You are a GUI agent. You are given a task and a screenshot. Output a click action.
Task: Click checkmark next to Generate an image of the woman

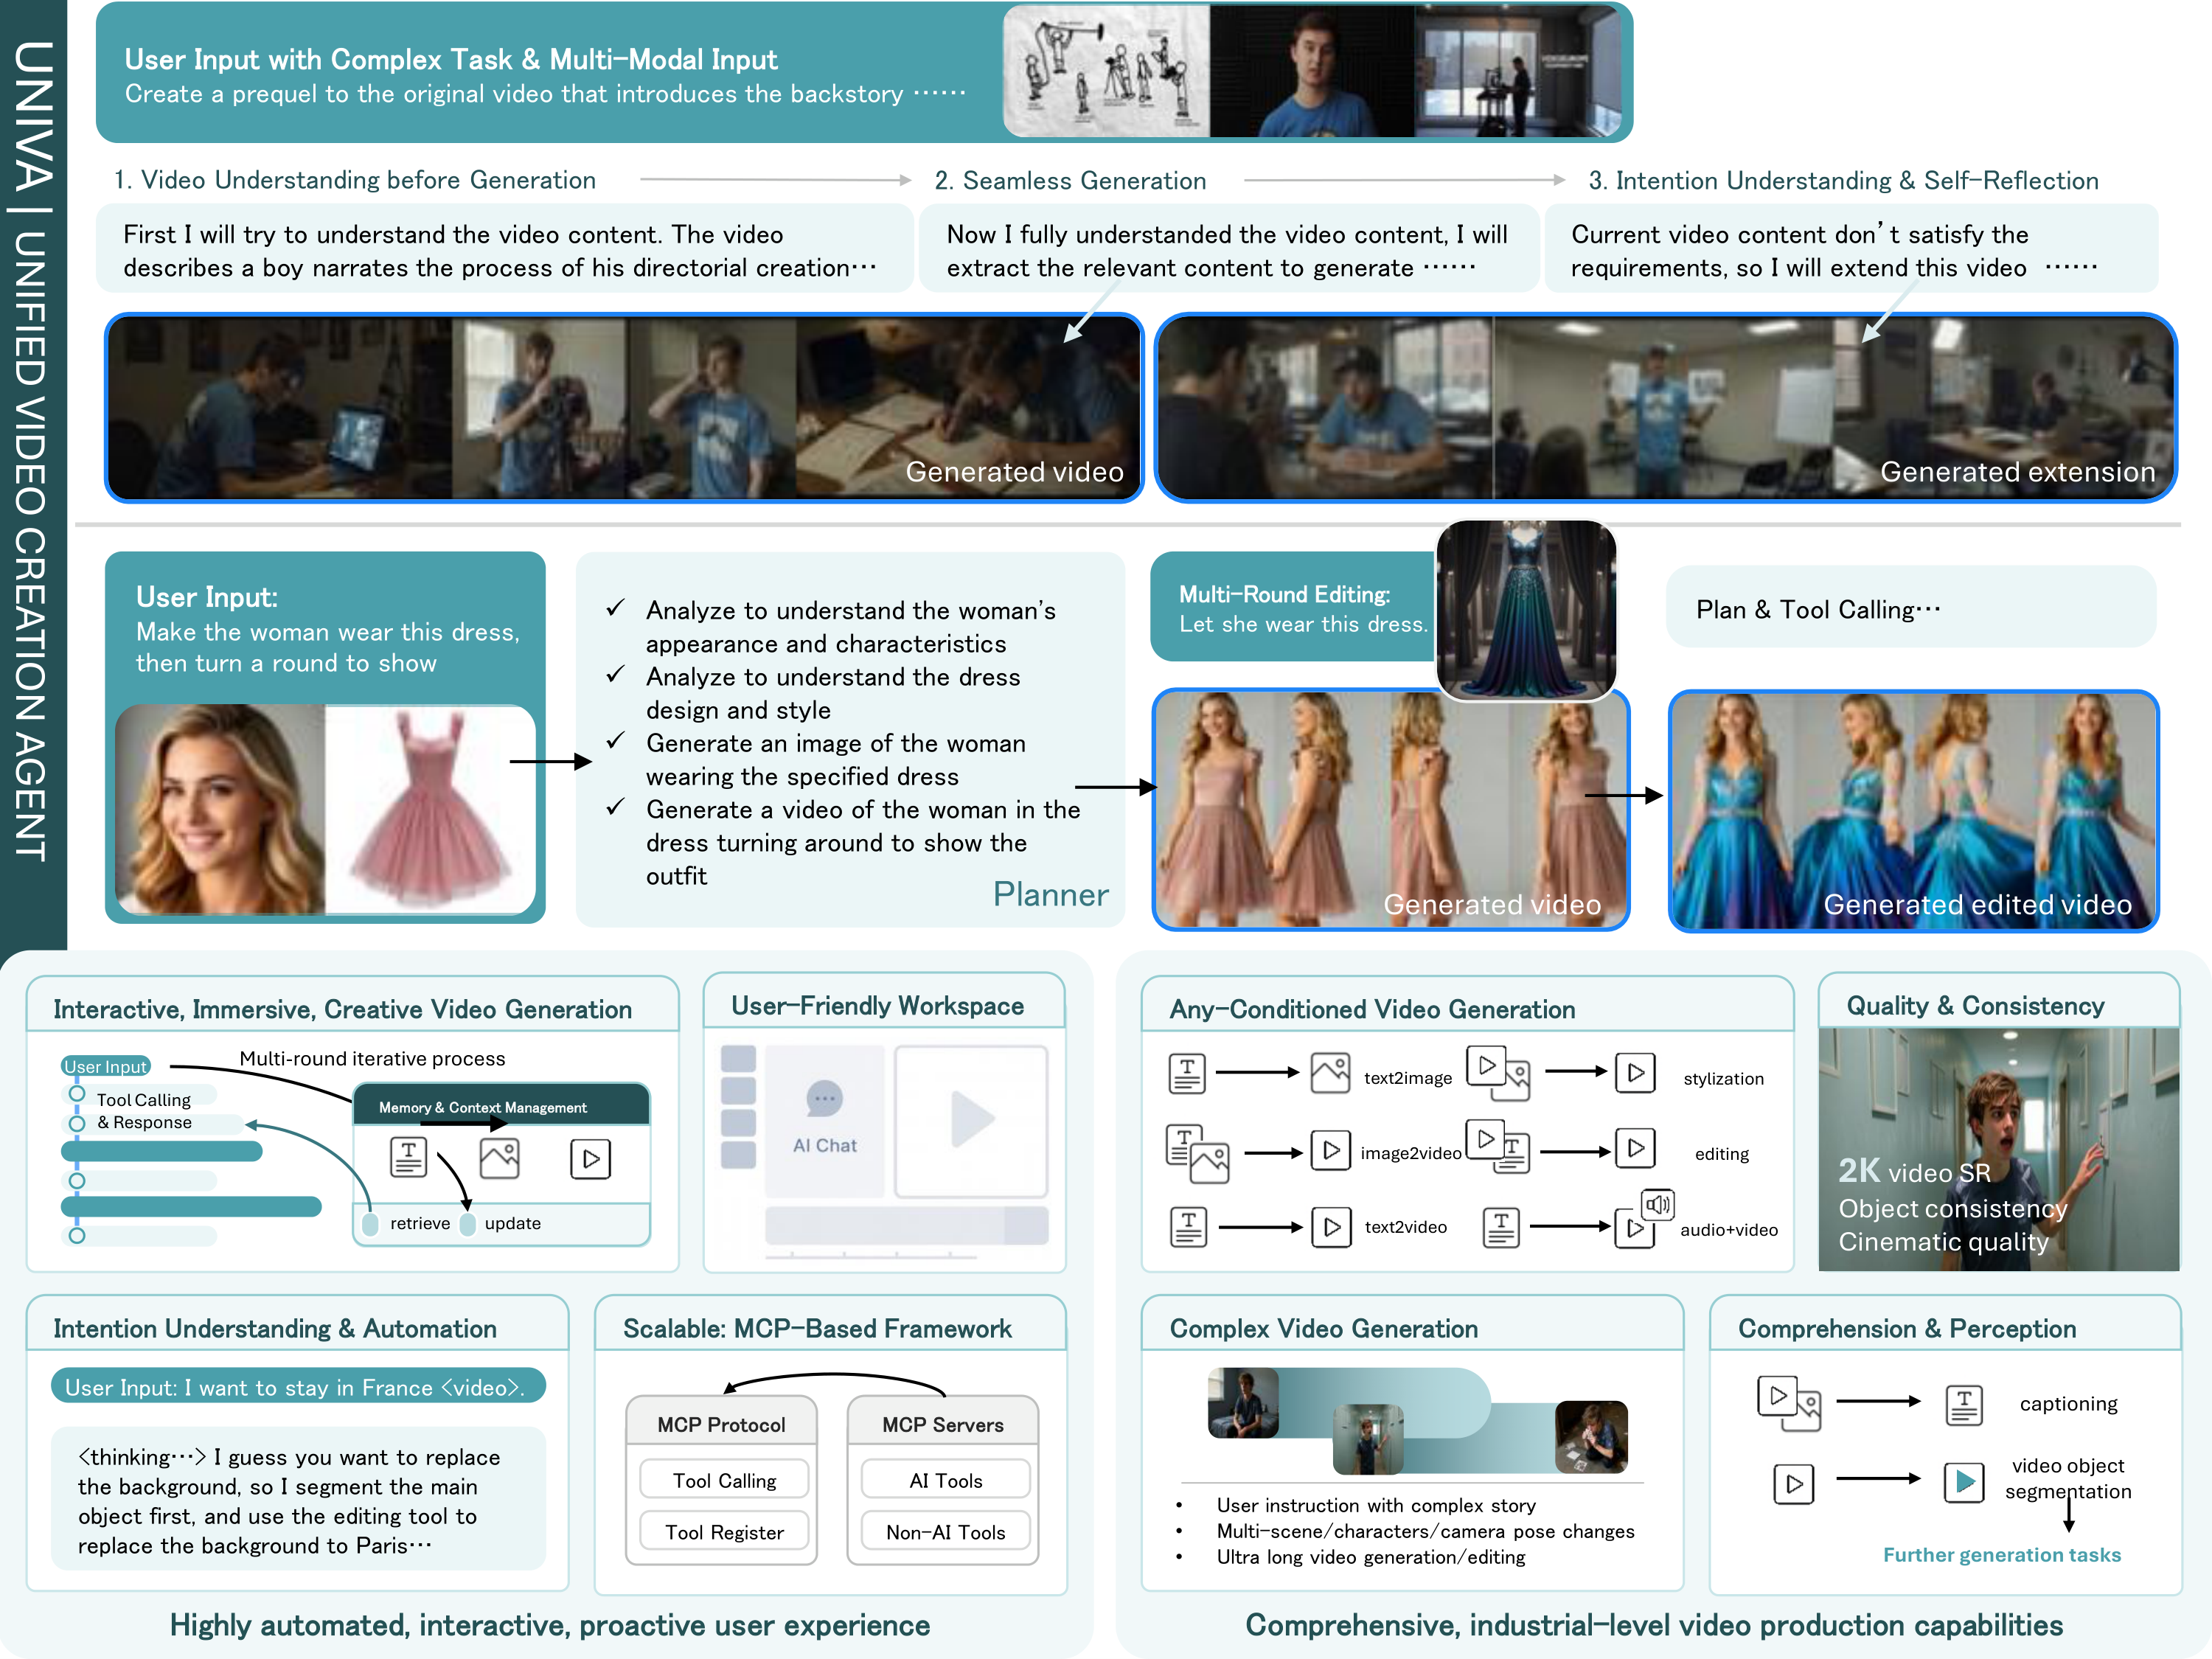616,741
